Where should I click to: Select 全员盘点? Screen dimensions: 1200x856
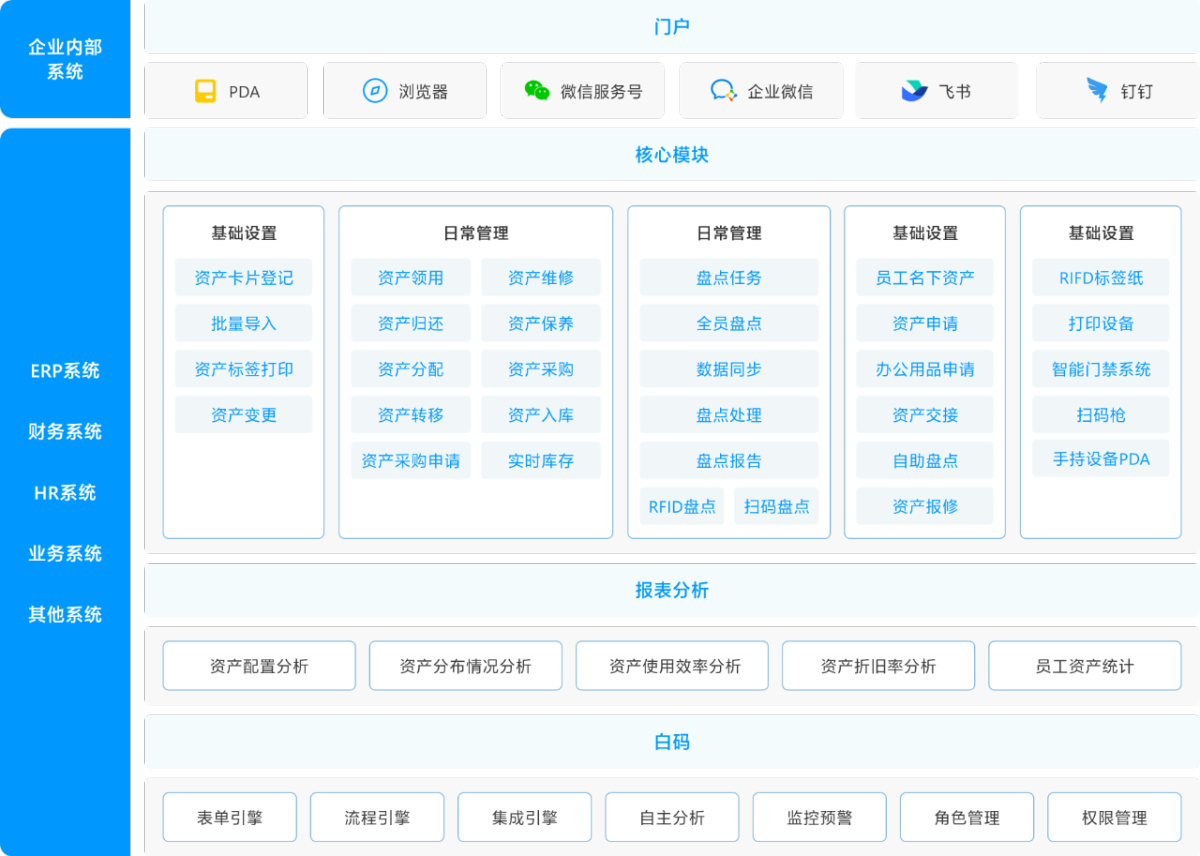(729, 324)
